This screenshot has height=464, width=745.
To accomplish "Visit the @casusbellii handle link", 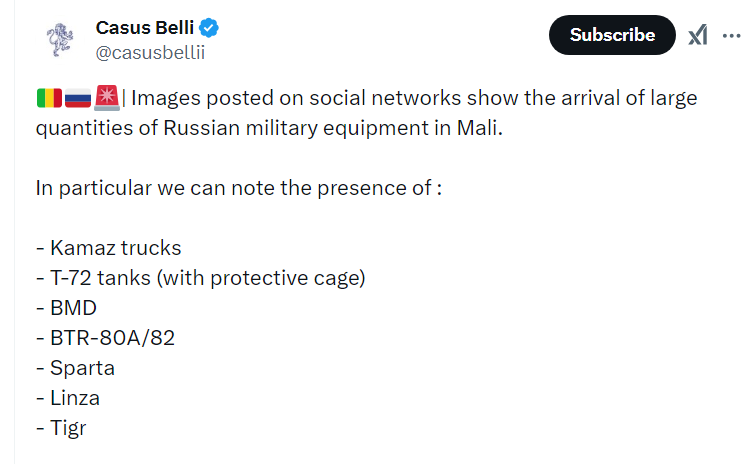I will [x=150, y=52].
